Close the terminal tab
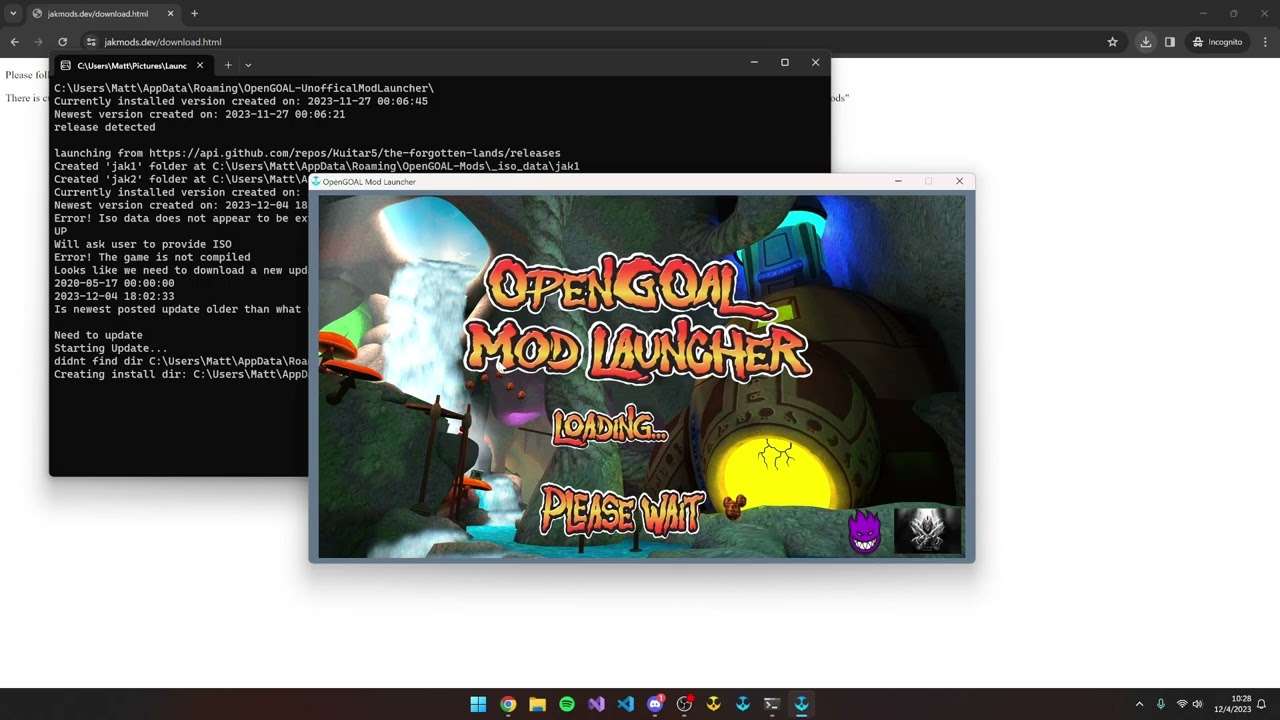Screen dimensions: 1280x720 [200, 65]
